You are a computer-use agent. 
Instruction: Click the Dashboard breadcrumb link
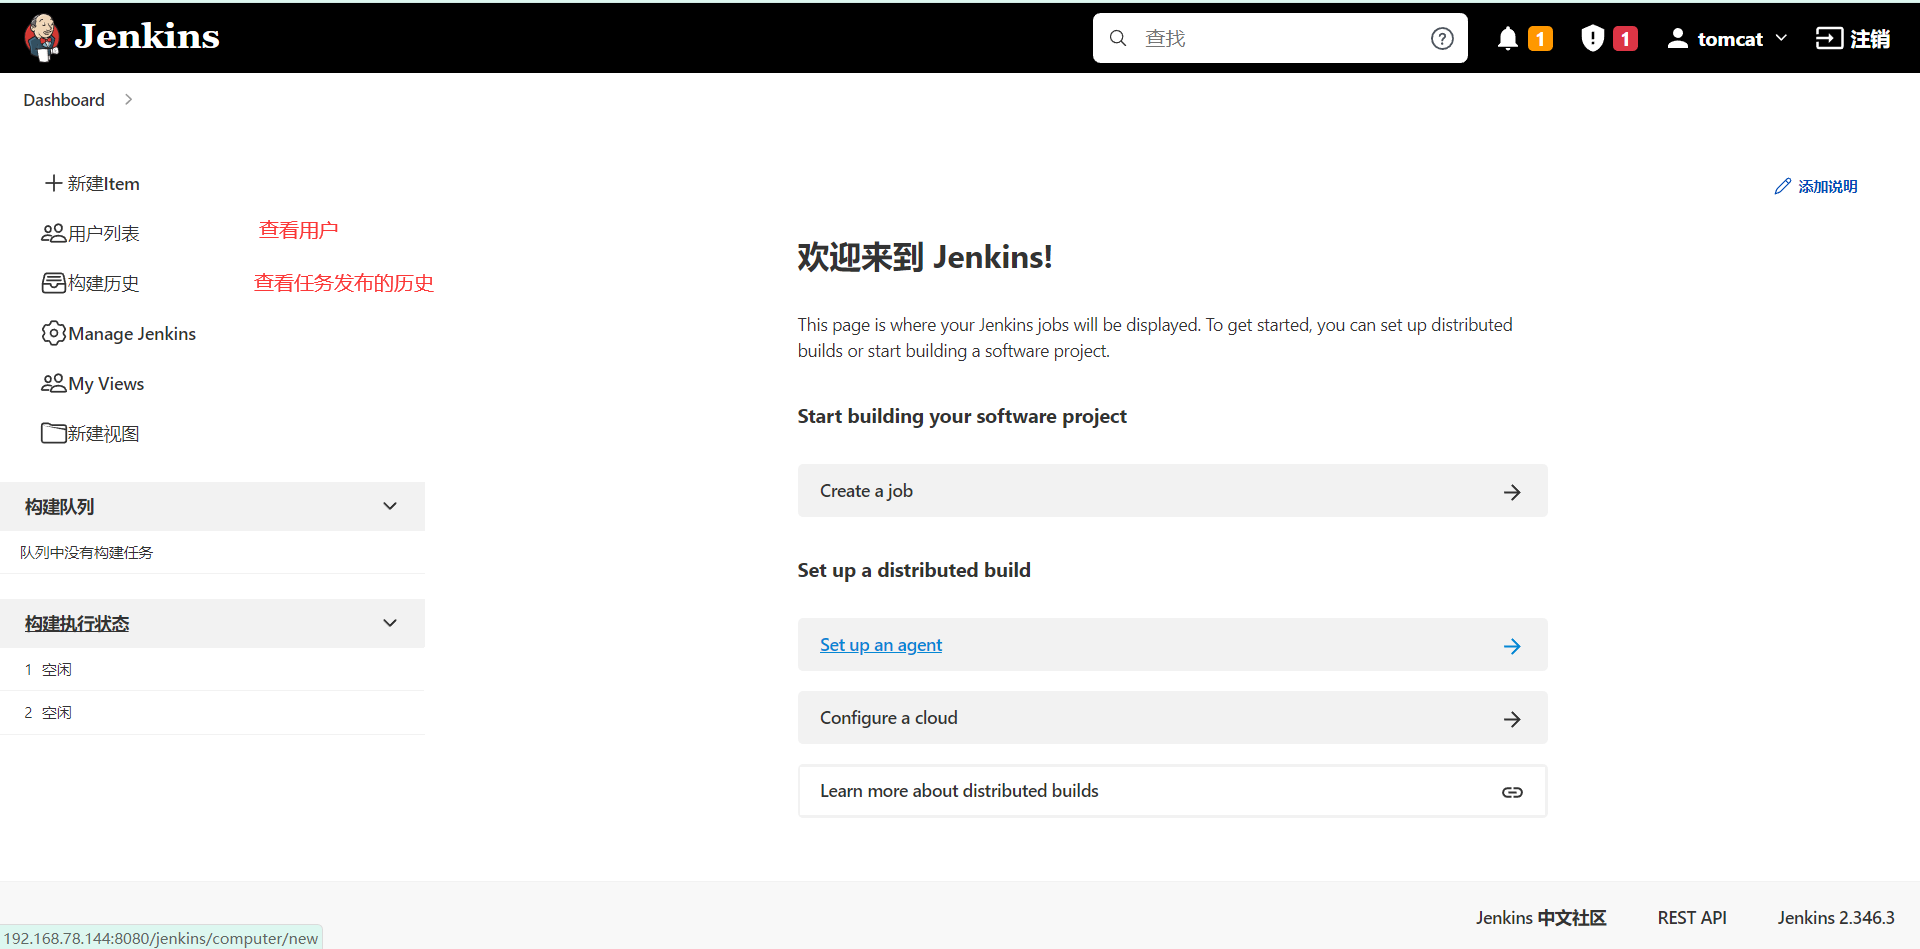coord(64,100)
